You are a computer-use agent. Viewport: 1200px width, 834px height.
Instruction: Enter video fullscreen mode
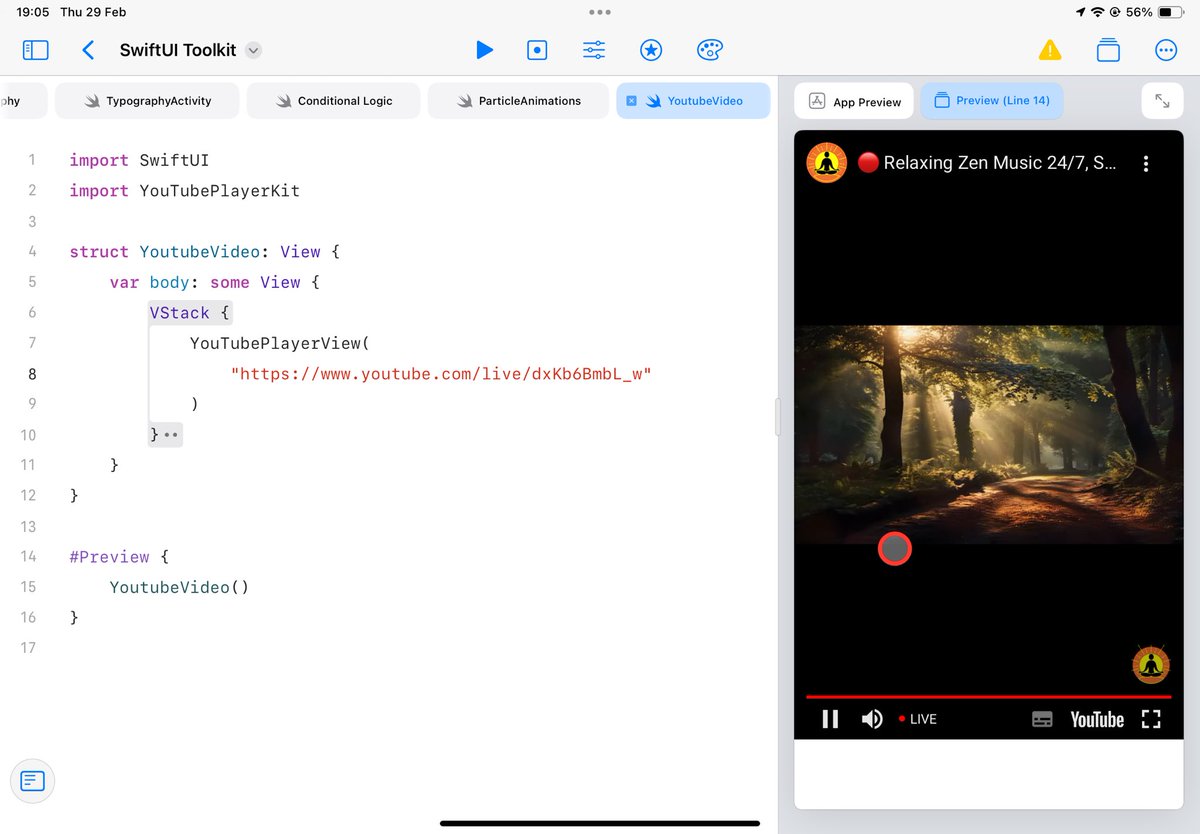(x=1151, y=719)
